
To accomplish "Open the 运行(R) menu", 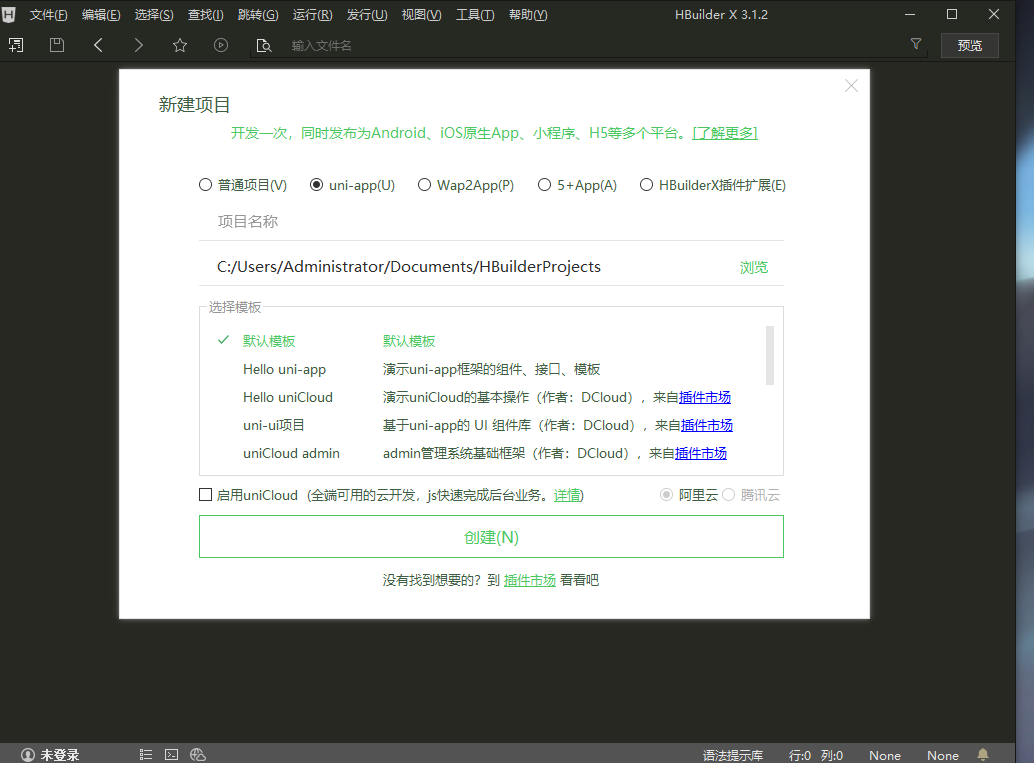I will coord(311,14).
